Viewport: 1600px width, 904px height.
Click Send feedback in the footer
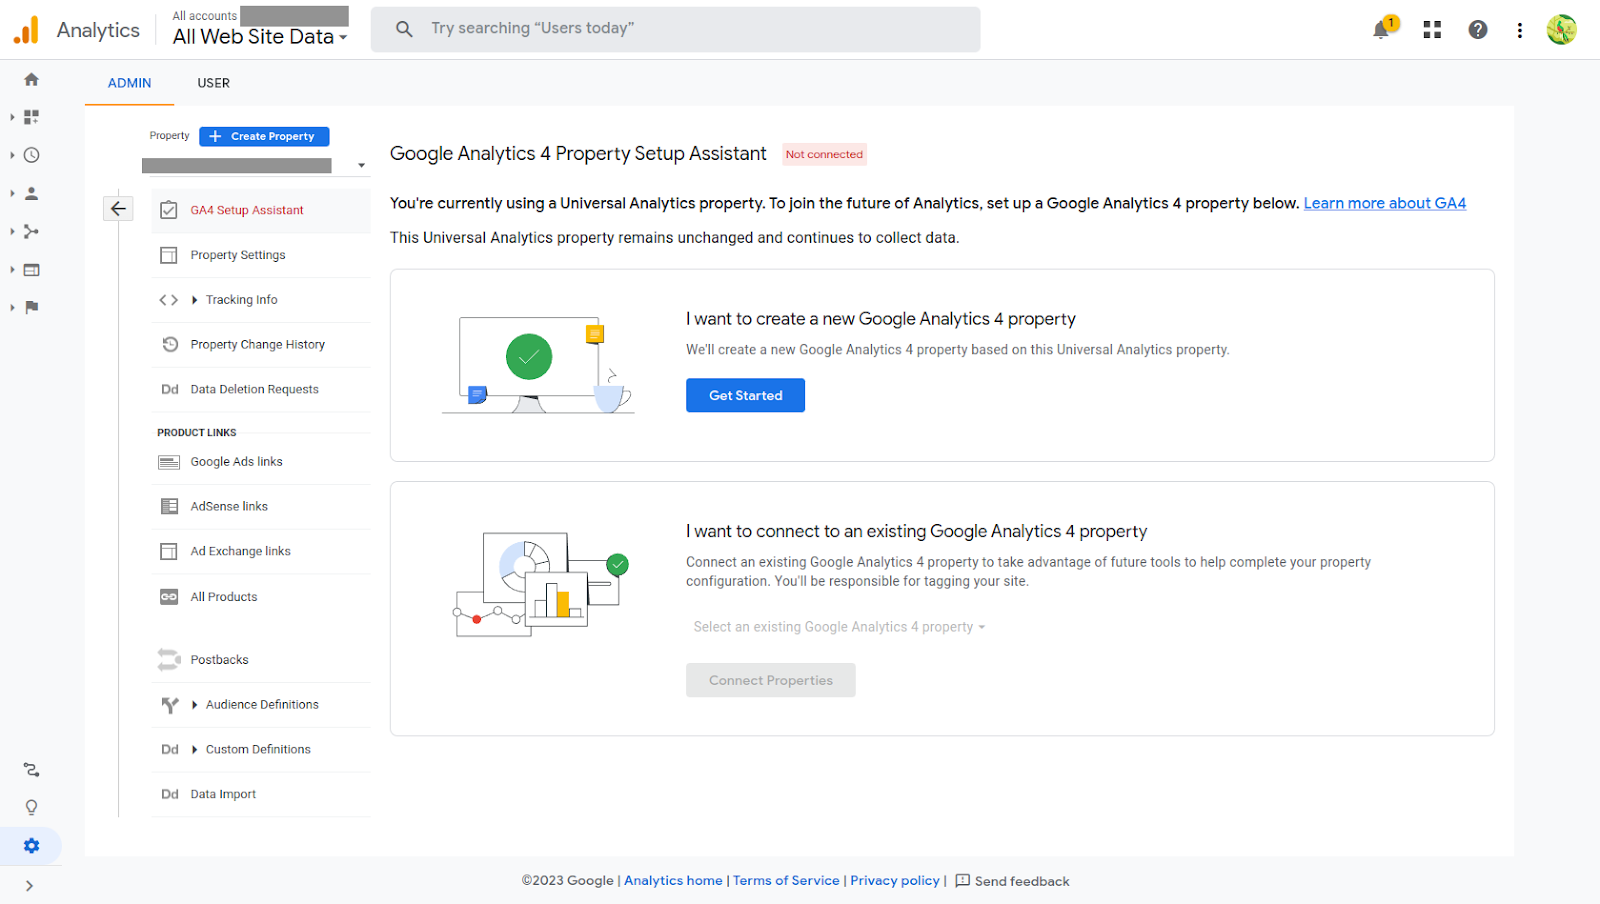point(1012,881)
